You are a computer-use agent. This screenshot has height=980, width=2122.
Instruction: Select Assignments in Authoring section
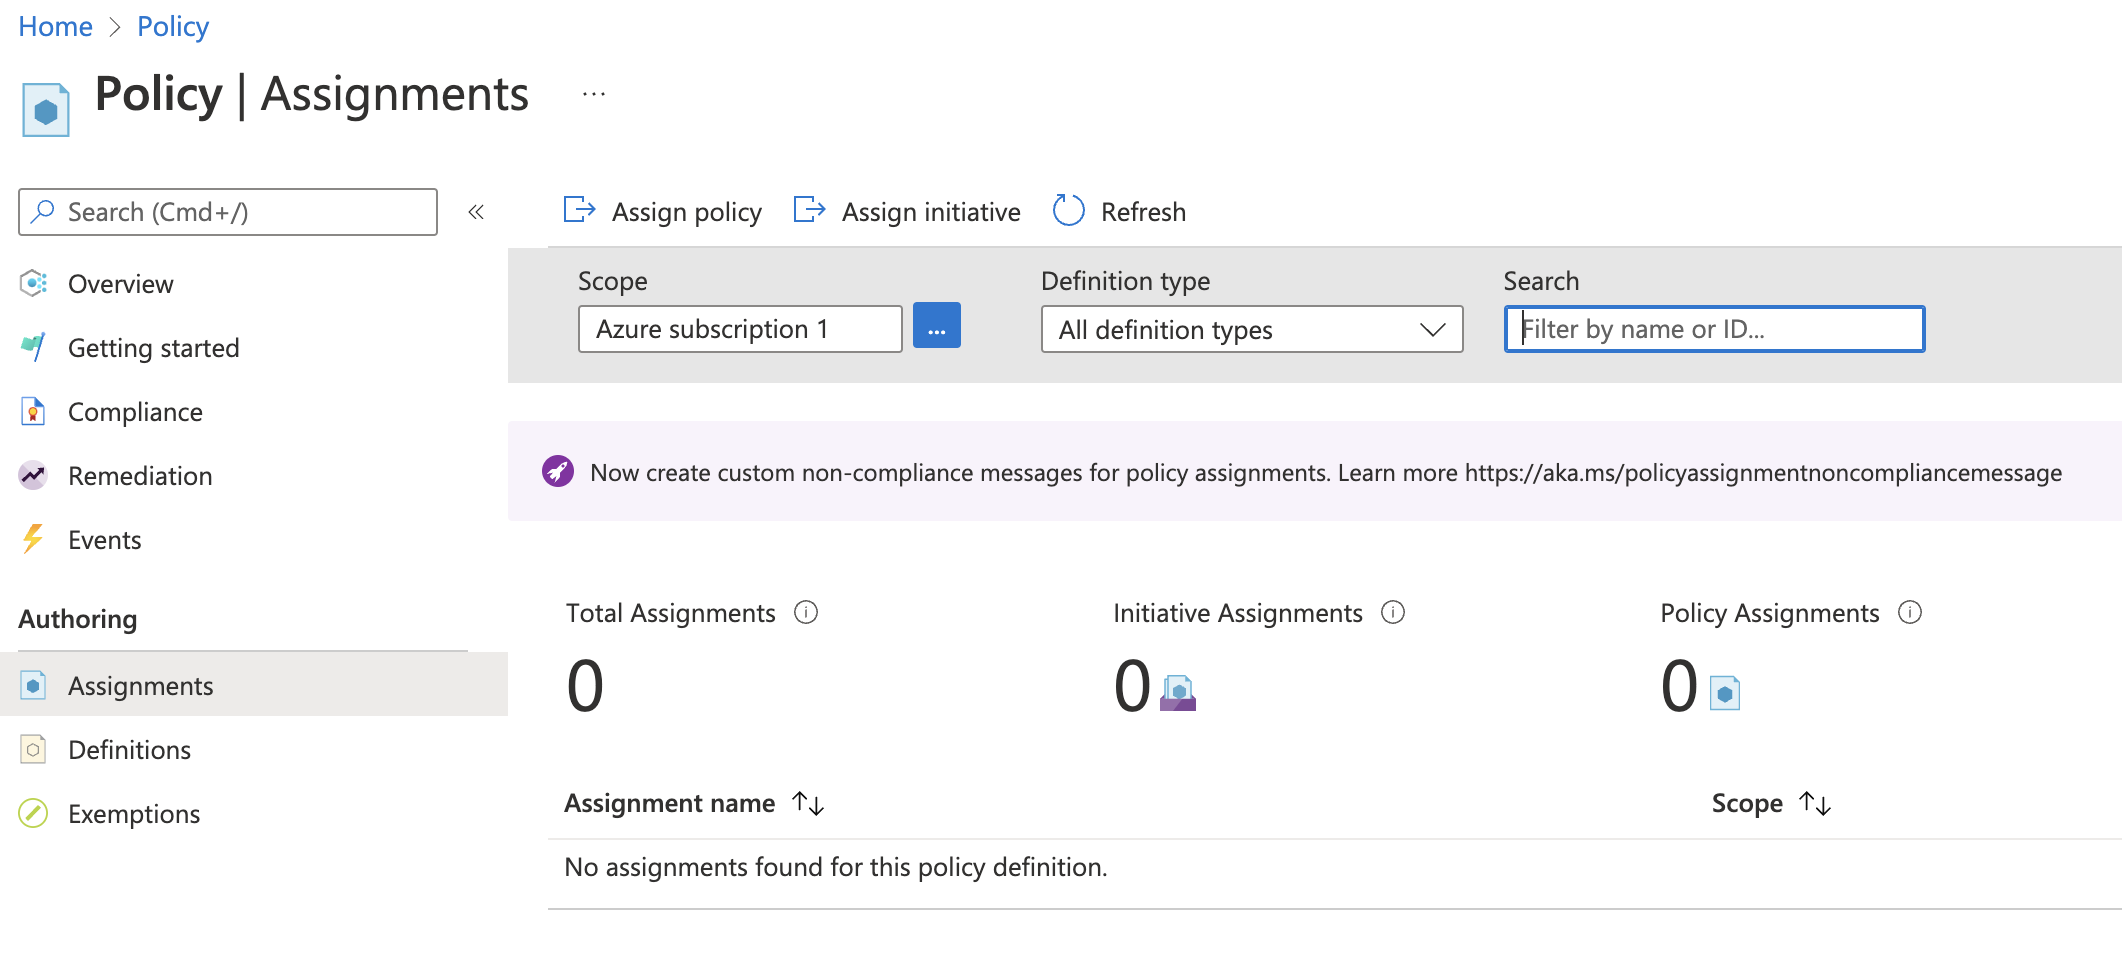click(x=254, y=685)
